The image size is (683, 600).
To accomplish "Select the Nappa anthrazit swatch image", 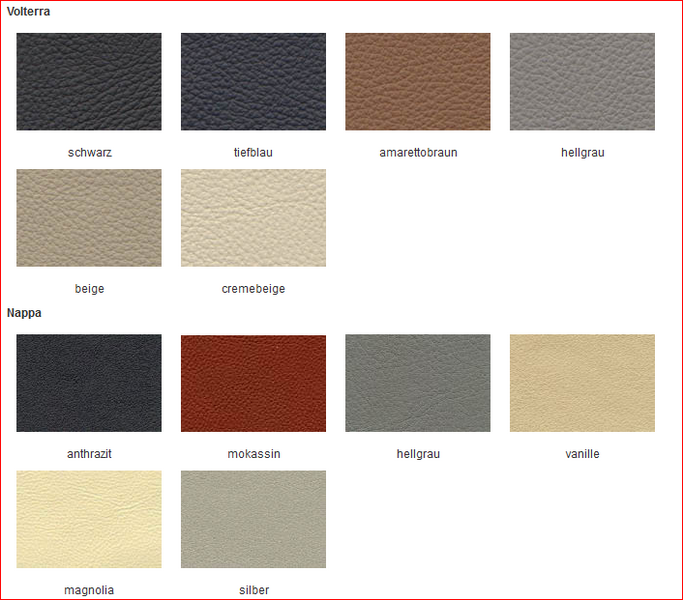I will coord(89,383).
